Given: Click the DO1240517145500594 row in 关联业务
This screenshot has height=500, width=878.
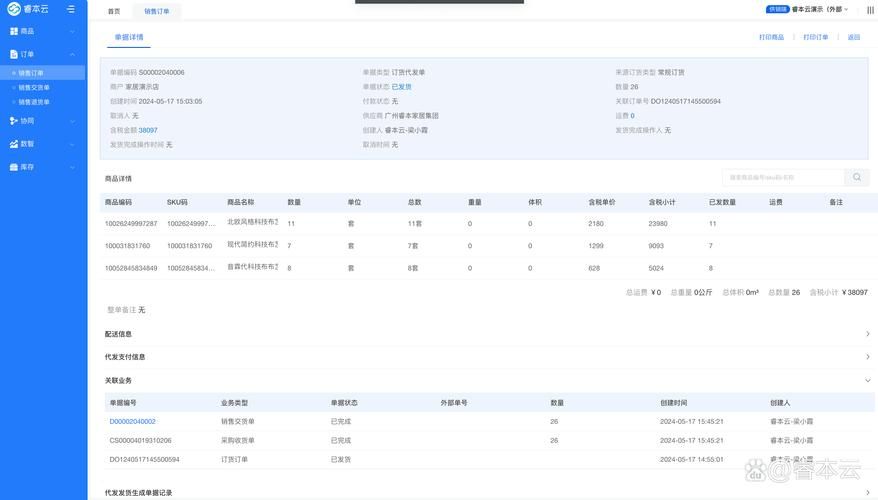Looking at the screenshot, I should pos(489,459).
